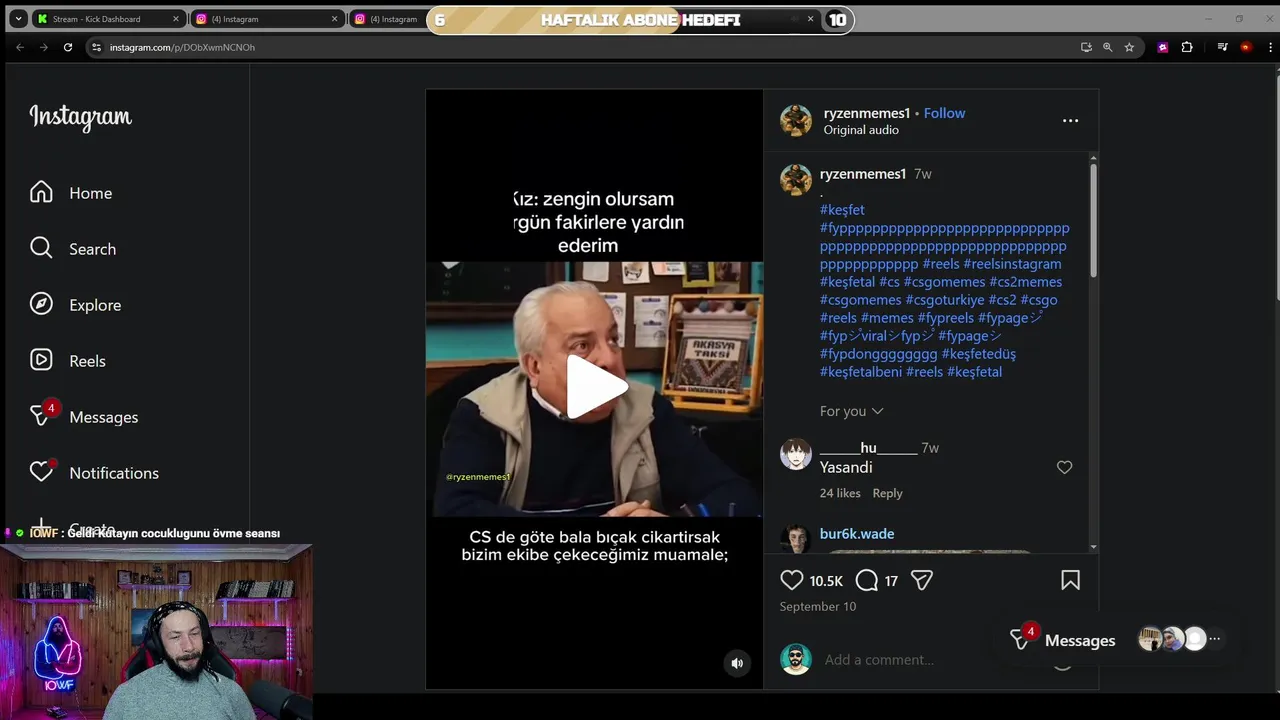Click the purple extension icon in toolbar
Screen dimensions: 1280x720
(1162, 47)
